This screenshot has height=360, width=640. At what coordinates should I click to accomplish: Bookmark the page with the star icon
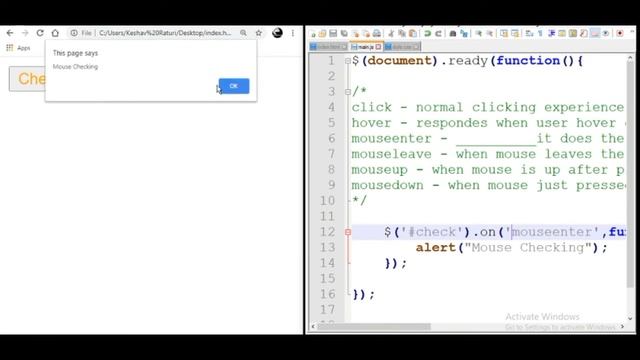(259, 33)
